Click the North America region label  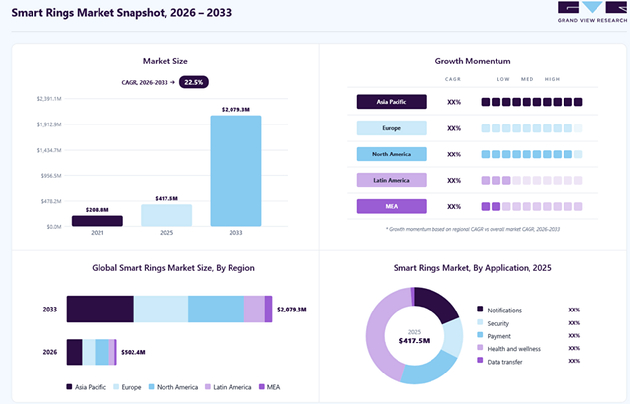392,154
